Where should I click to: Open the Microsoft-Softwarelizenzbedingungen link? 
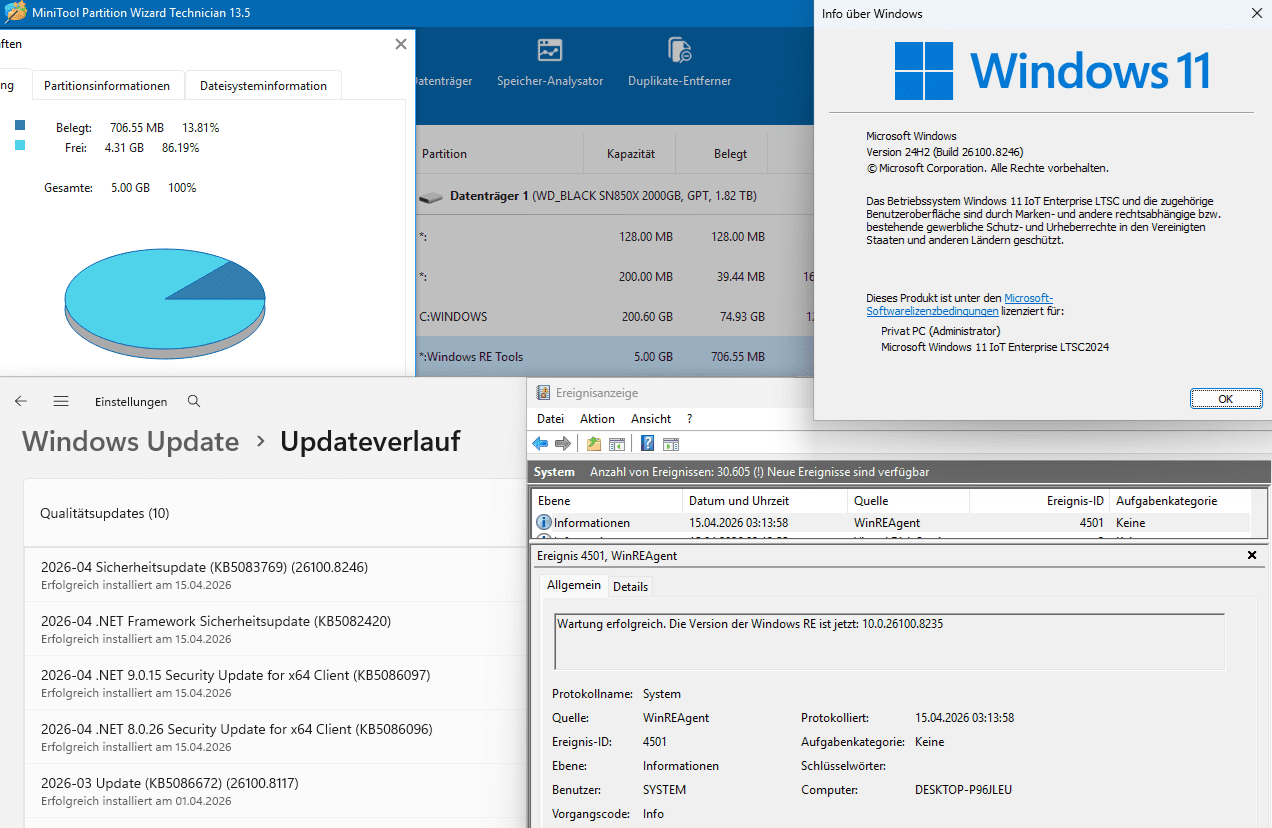click(x=959, y=305)
